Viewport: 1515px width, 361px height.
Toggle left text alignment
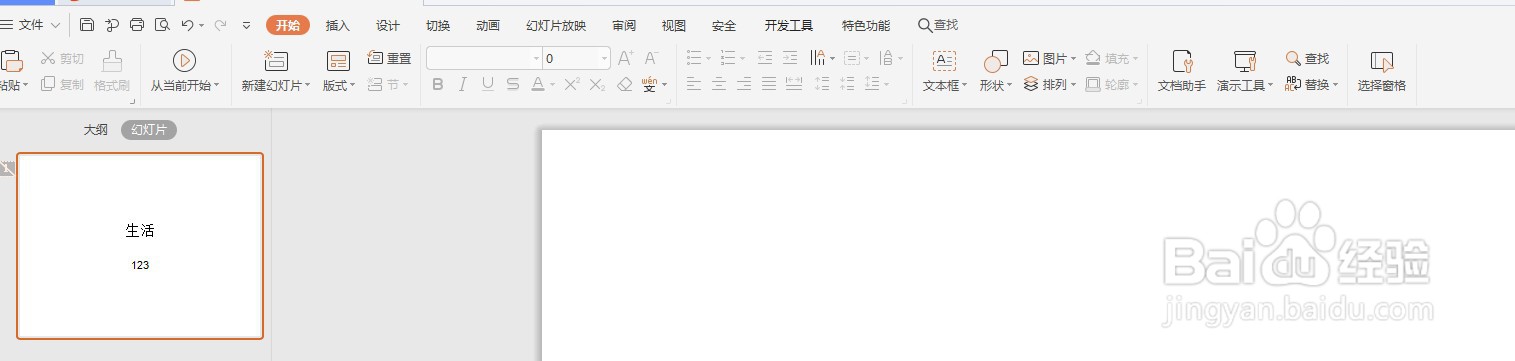coord(694,85)
